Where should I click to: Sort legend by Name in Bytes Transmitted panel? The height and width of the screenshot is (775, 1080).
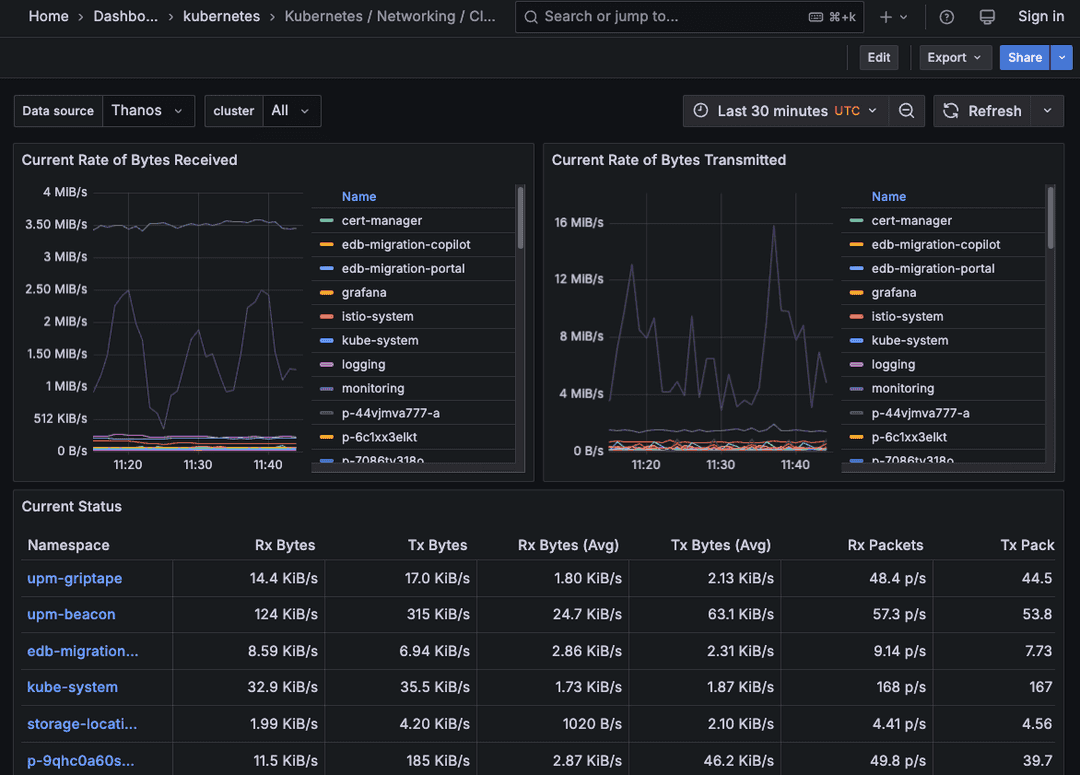point(889,196)
